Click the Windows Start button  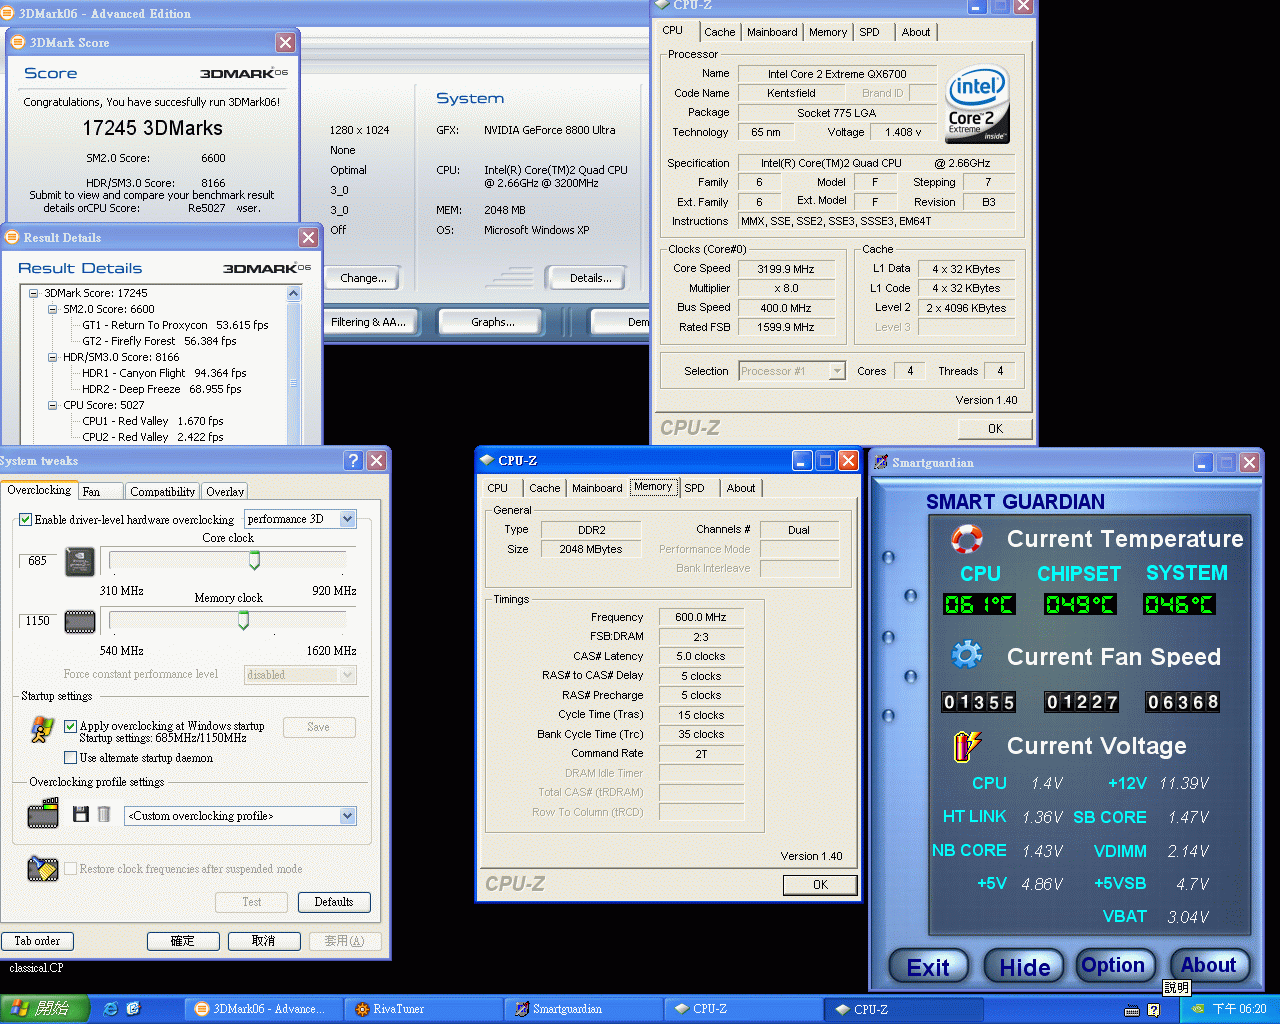point(45,1009)
